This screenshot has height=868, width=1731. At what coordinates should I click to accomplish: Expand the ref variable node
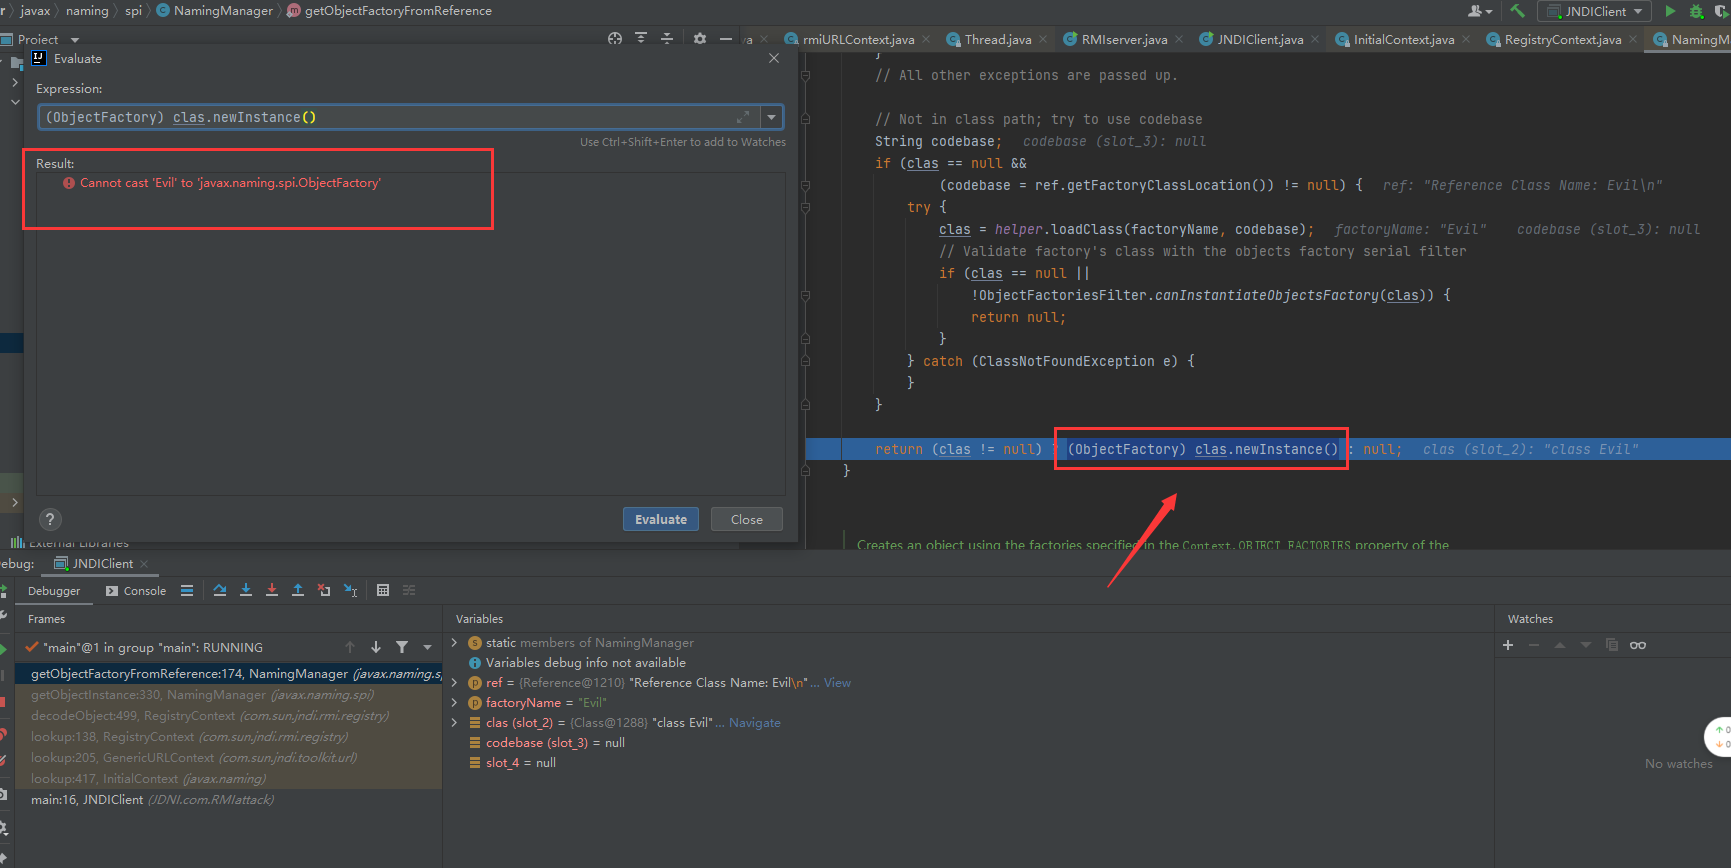(454, 683)
